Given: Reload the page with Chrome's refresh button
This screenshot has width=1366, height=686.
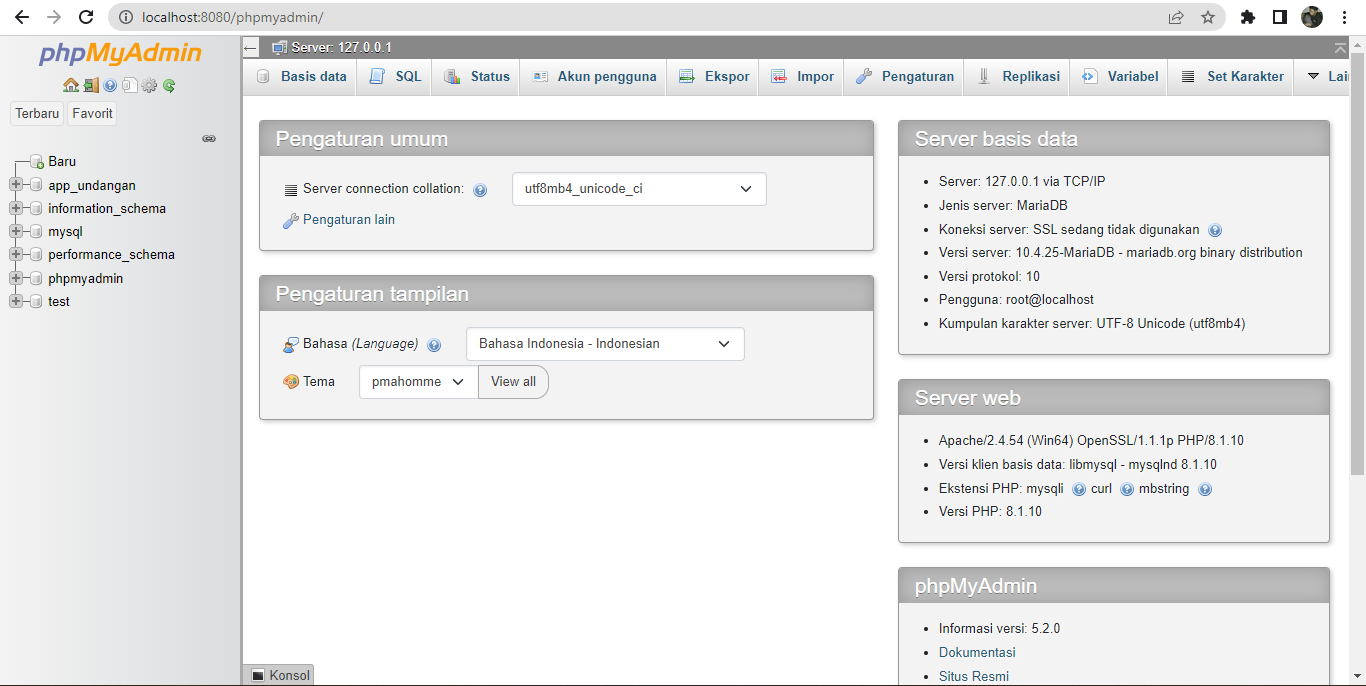Looking at the screenshot, I should [86, 17].
